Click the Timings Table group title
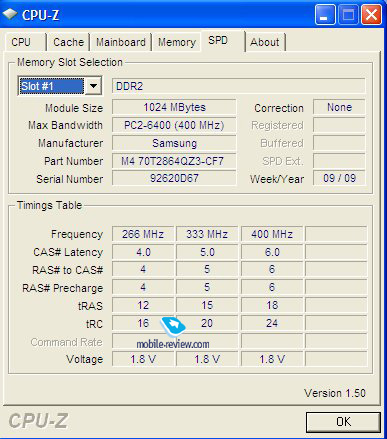This screenshot has width=387, height=439. click(49, 205)
